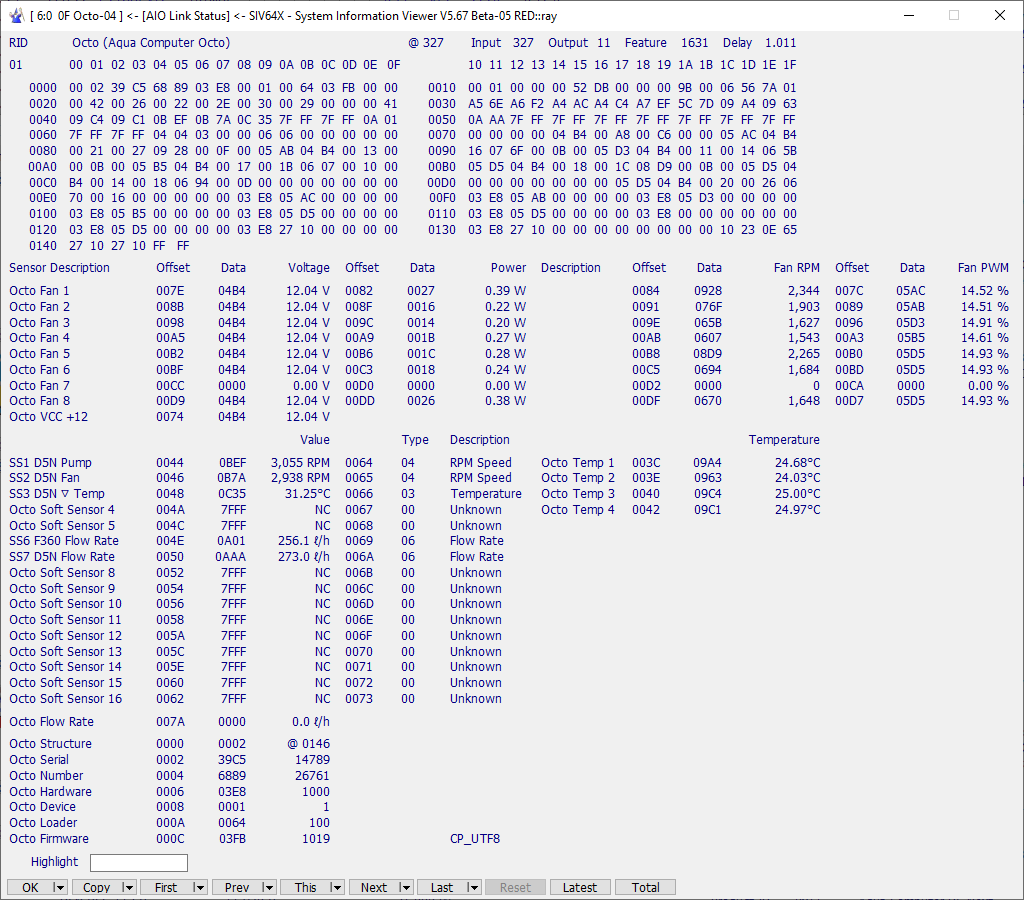This screenshot has height=900, width=1024.
Task: Click the Prev button
Action: (x=236, y=887)
